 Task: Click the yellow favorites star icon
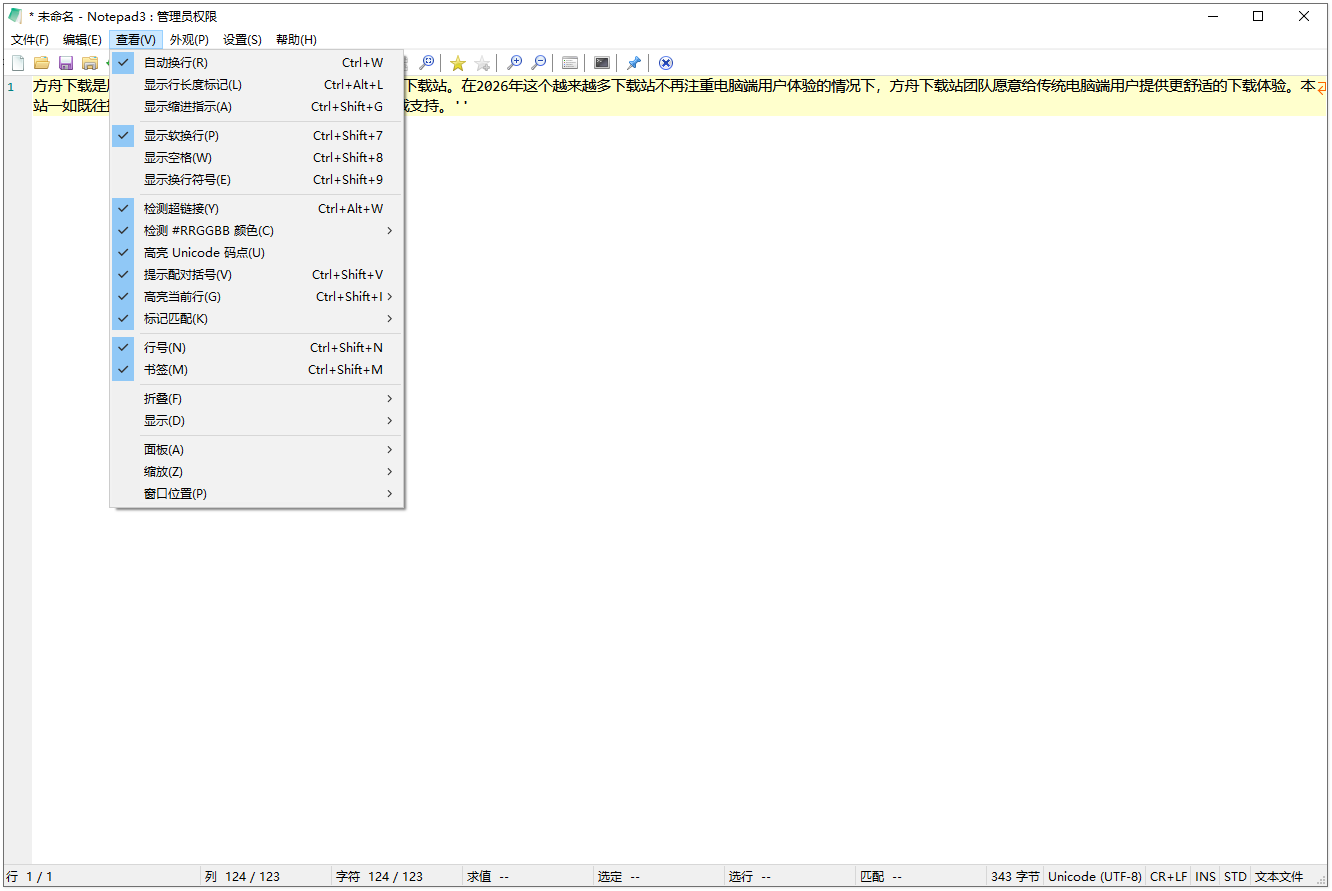tap(457, 62)
